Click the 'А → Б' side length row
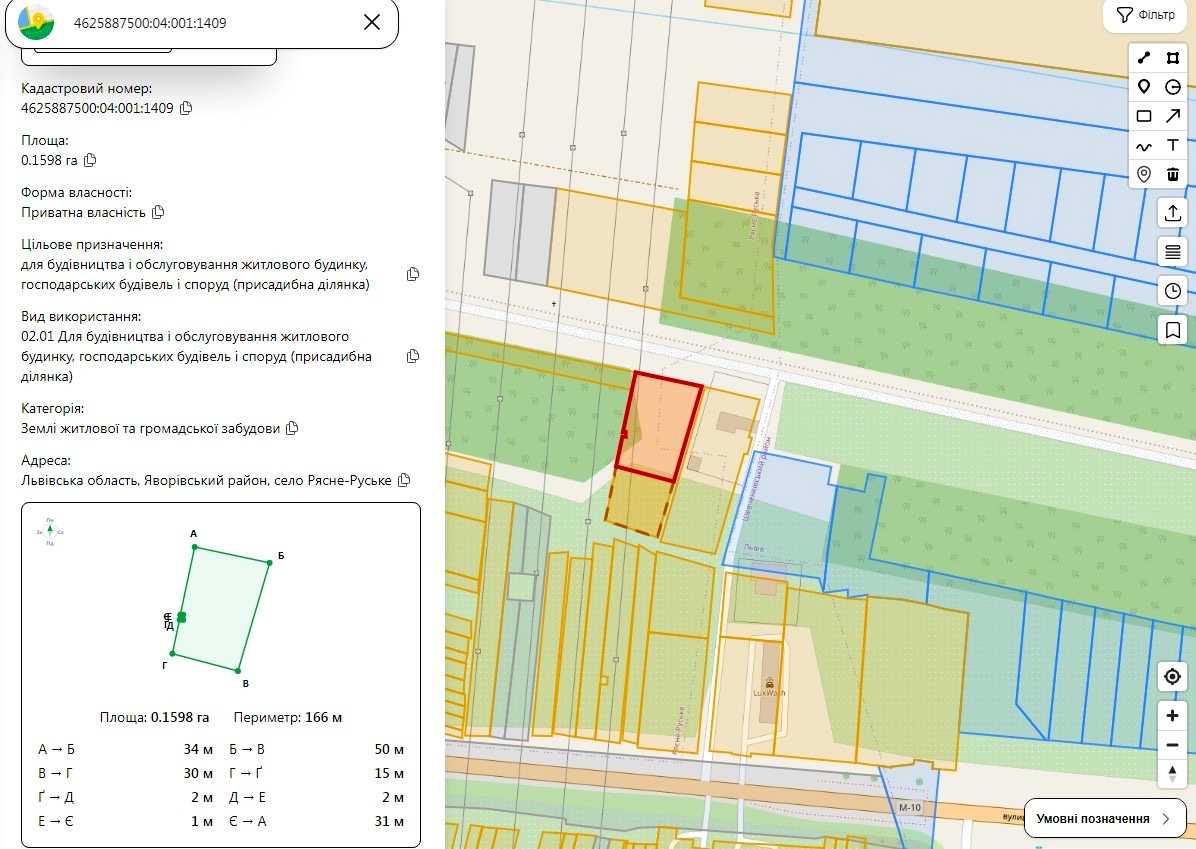This screenshot has height=849, width=1196. 126,749
